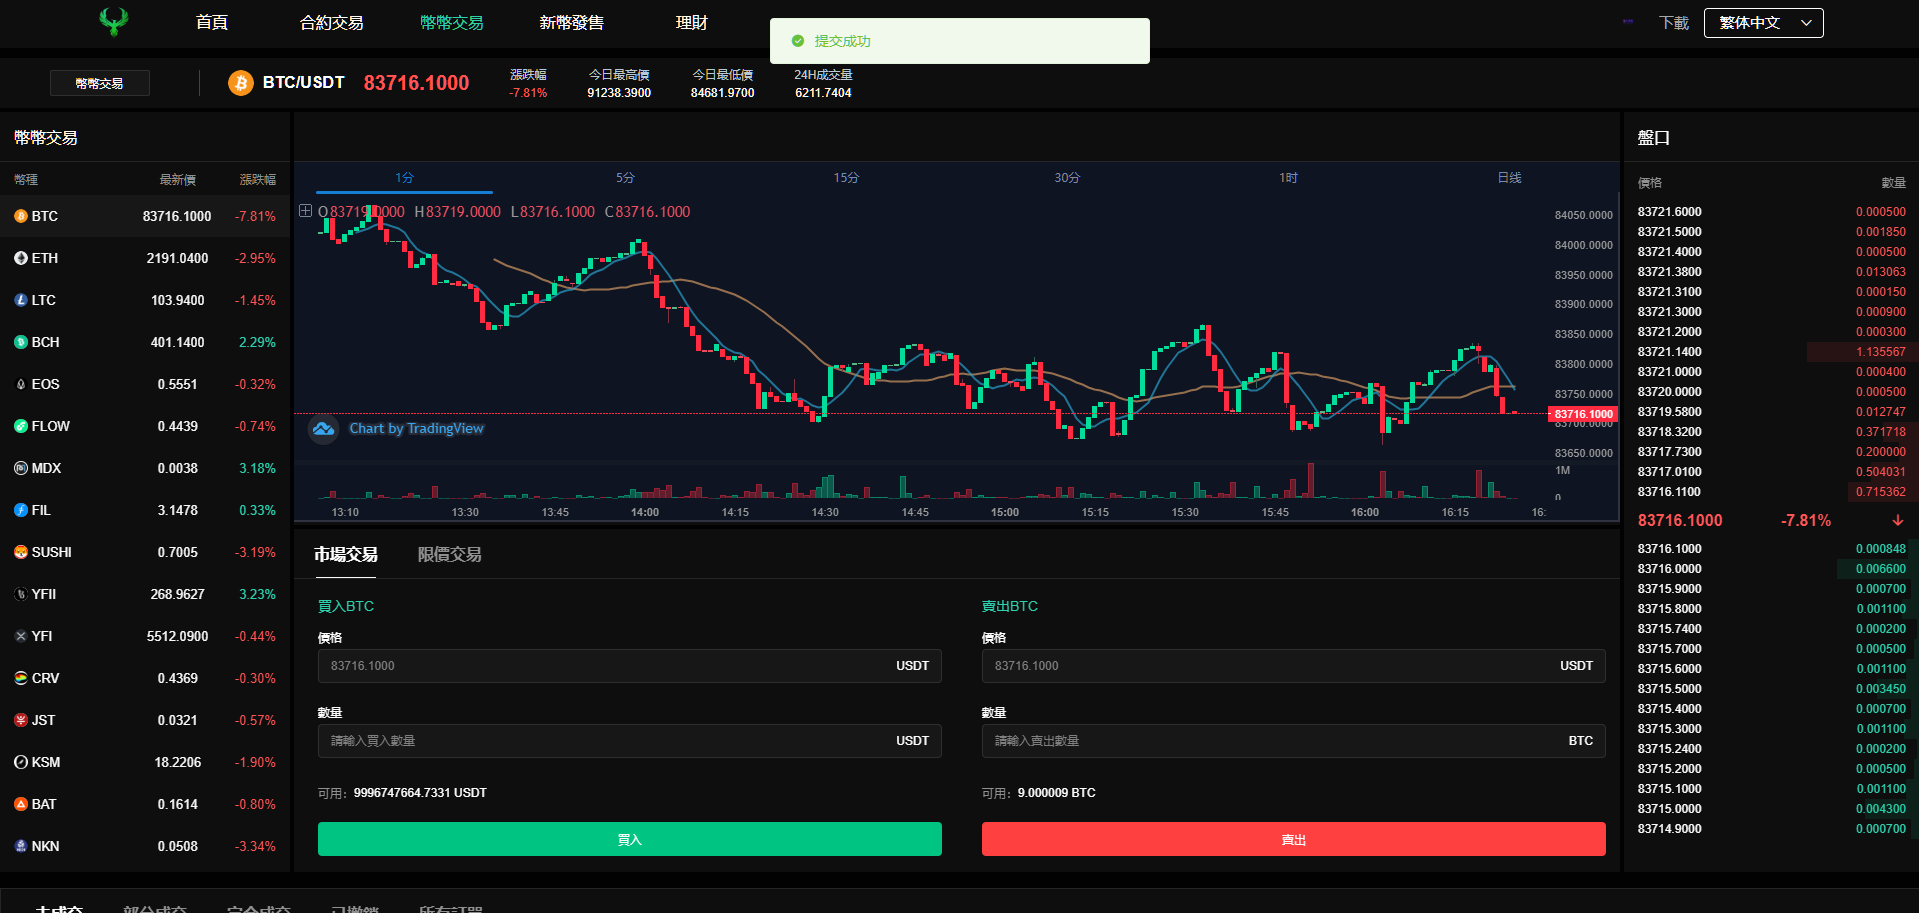Expand the chart OHLC legend box
This screenshot has width=1919, height=913.
[306, 211]
